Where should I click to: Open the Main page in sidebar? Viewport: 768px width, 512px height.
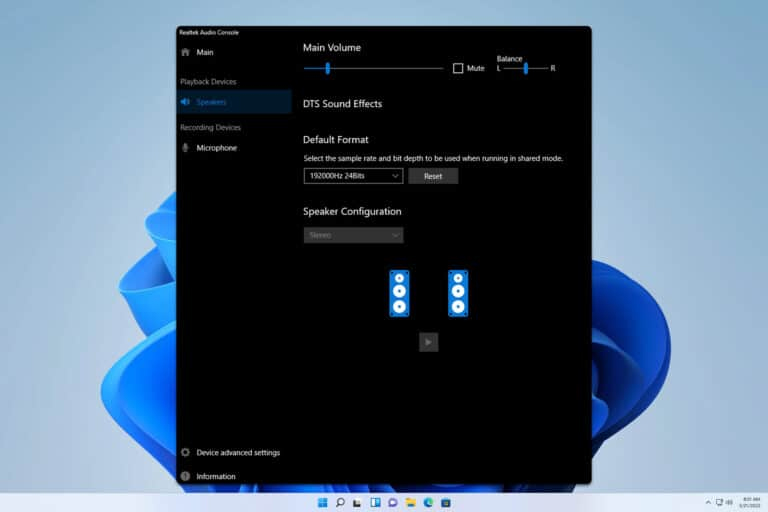point(204,52)
